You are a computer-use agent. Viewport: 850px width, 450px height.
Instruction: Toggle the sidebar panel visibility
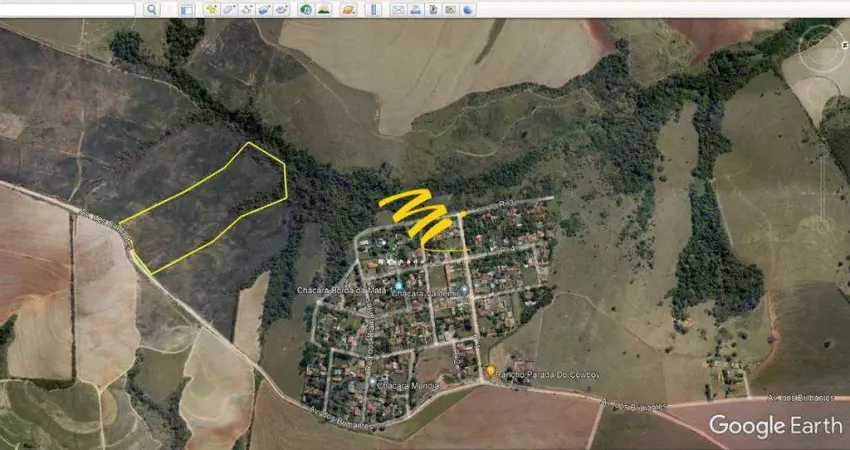[x=186, y=9]
